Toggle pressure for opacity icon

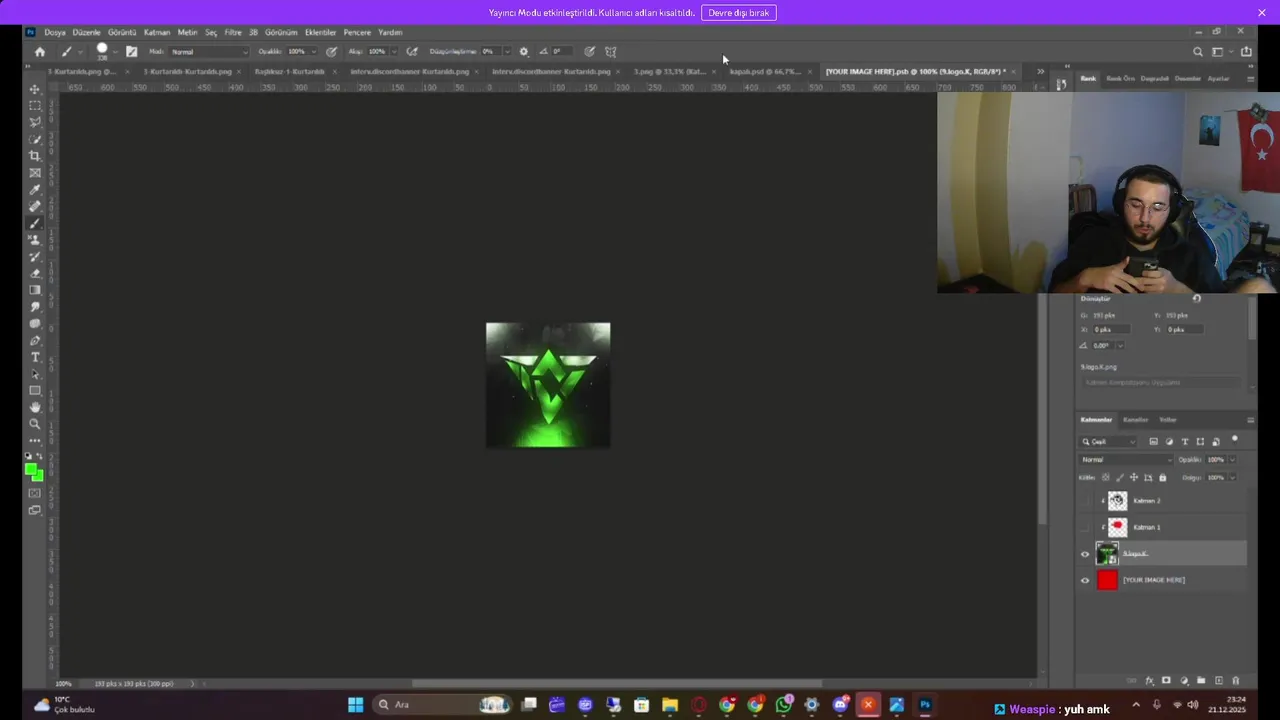[332, 52]
